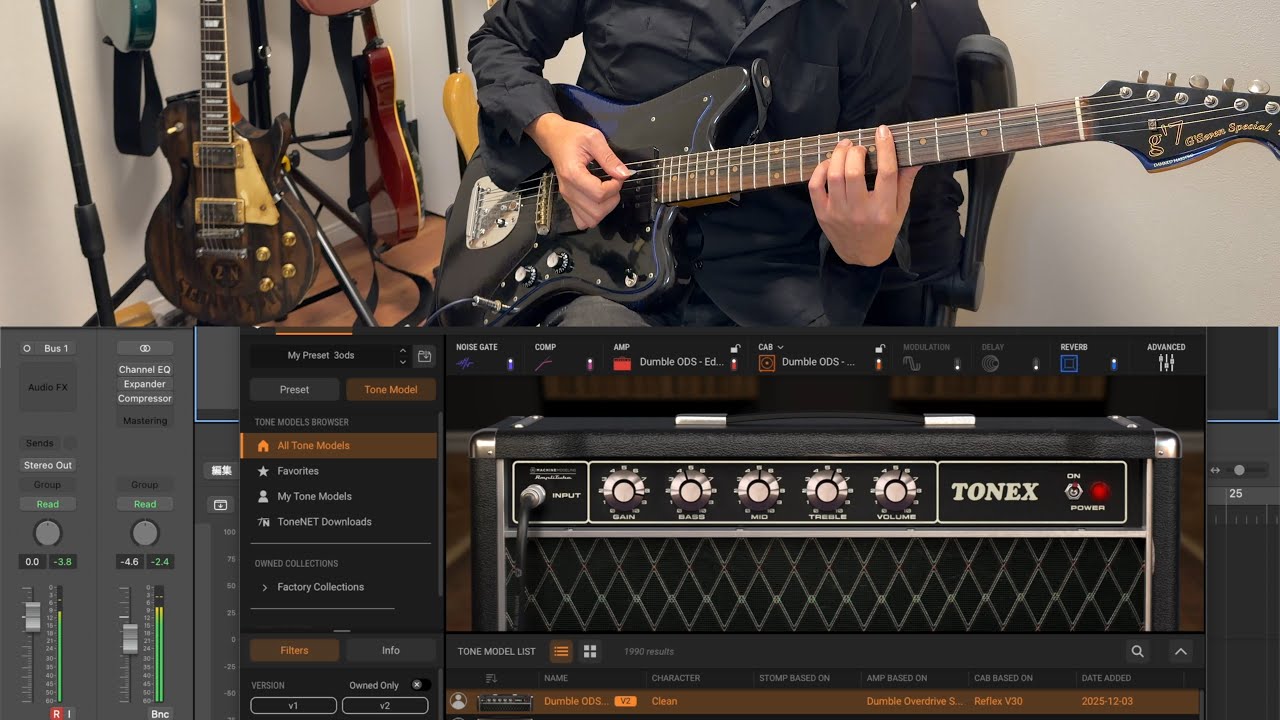Image resolution: width=1280 pixels, height=720 pixels.
Task: Click the Gain knob on the TONEX amp
Action: point(624,490)
